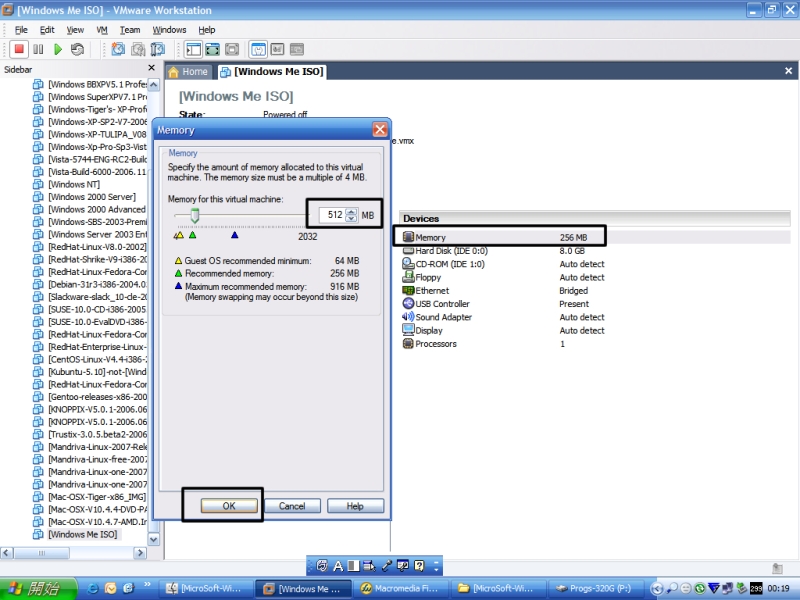This screenshot has width=800, height=600.
Task: Open the View menu
Action: point(75,30)
